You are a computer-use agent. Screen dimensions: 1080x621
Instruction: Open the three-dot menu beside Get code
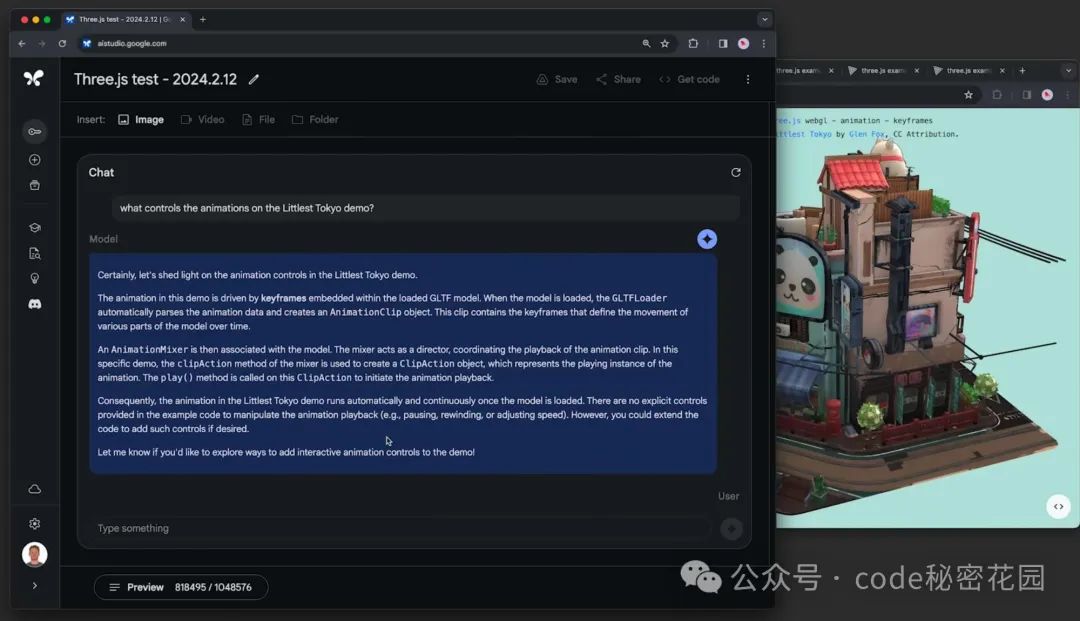(x=748, y=79)
